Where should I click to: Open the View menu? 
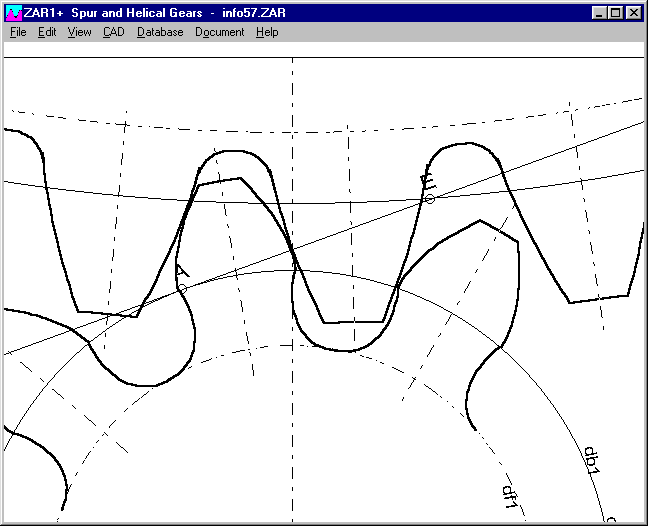pyautogui.click(x=79, y=32)
